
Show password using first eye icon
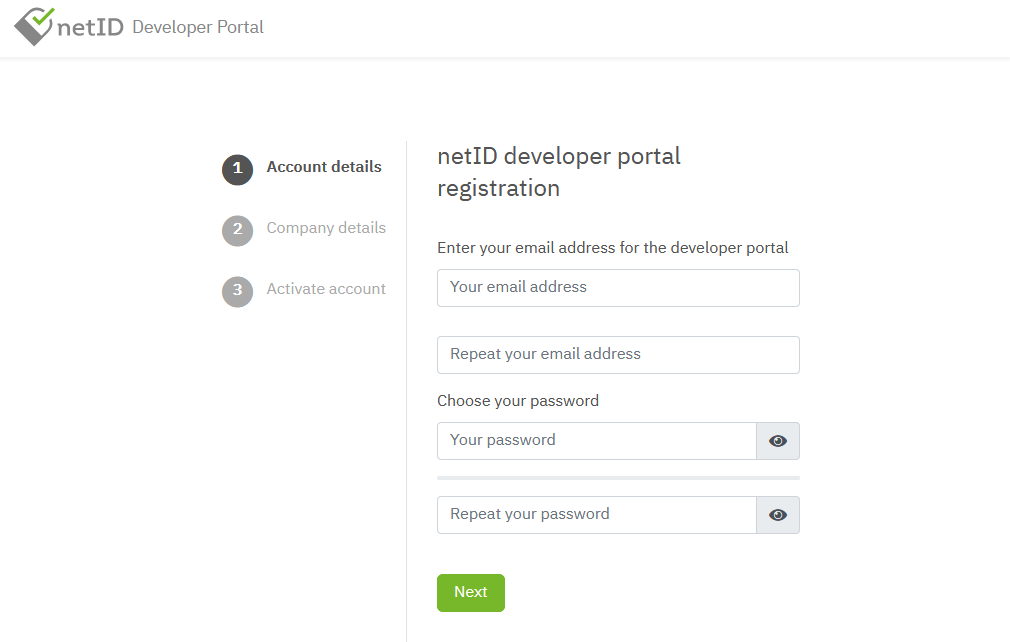coord(778,441)
